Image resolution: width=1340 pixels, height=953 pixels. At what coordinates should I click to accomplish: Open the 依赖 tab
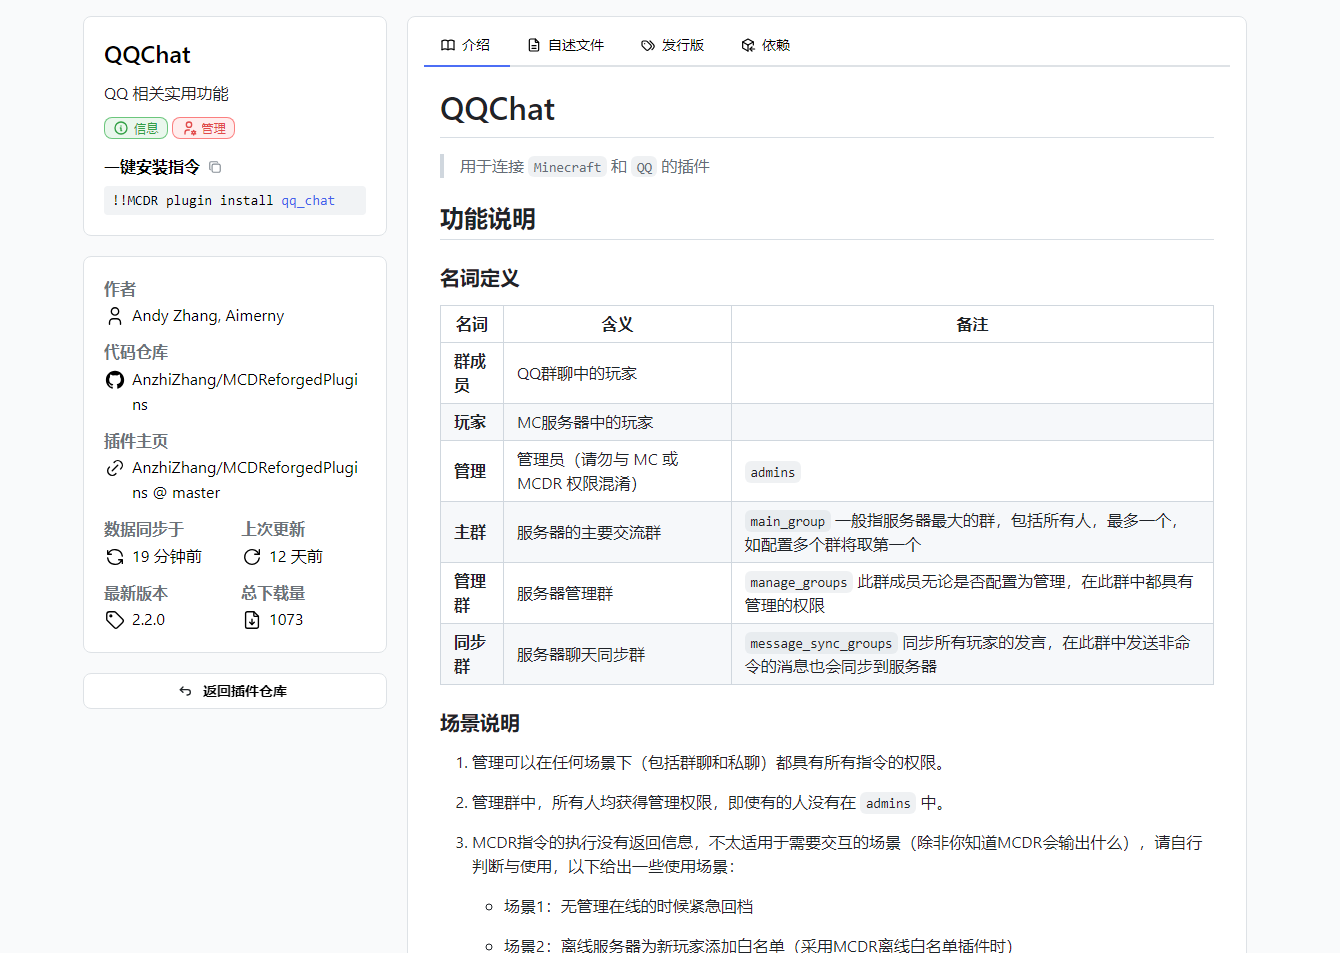[766, 45]
